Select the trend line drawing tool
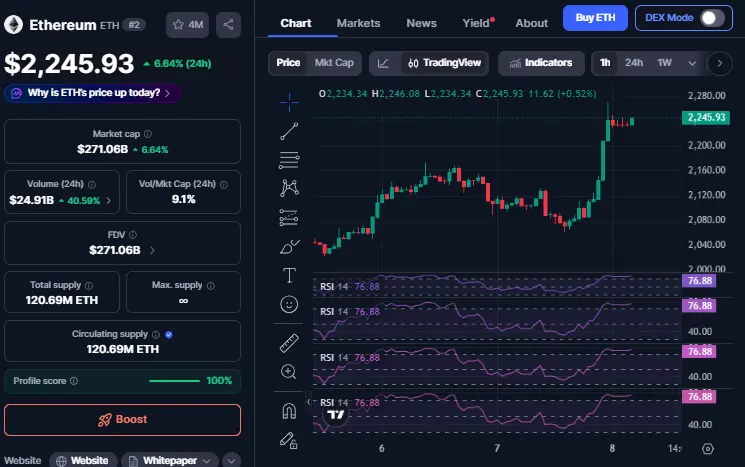 tap(289, 131)
